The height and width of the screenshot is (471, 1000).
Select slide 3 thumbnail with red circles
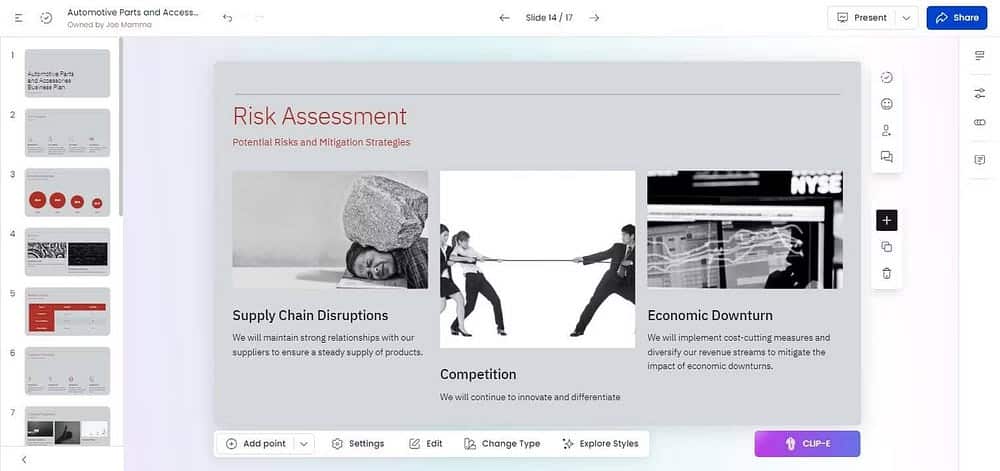click(x=67, y=192)
